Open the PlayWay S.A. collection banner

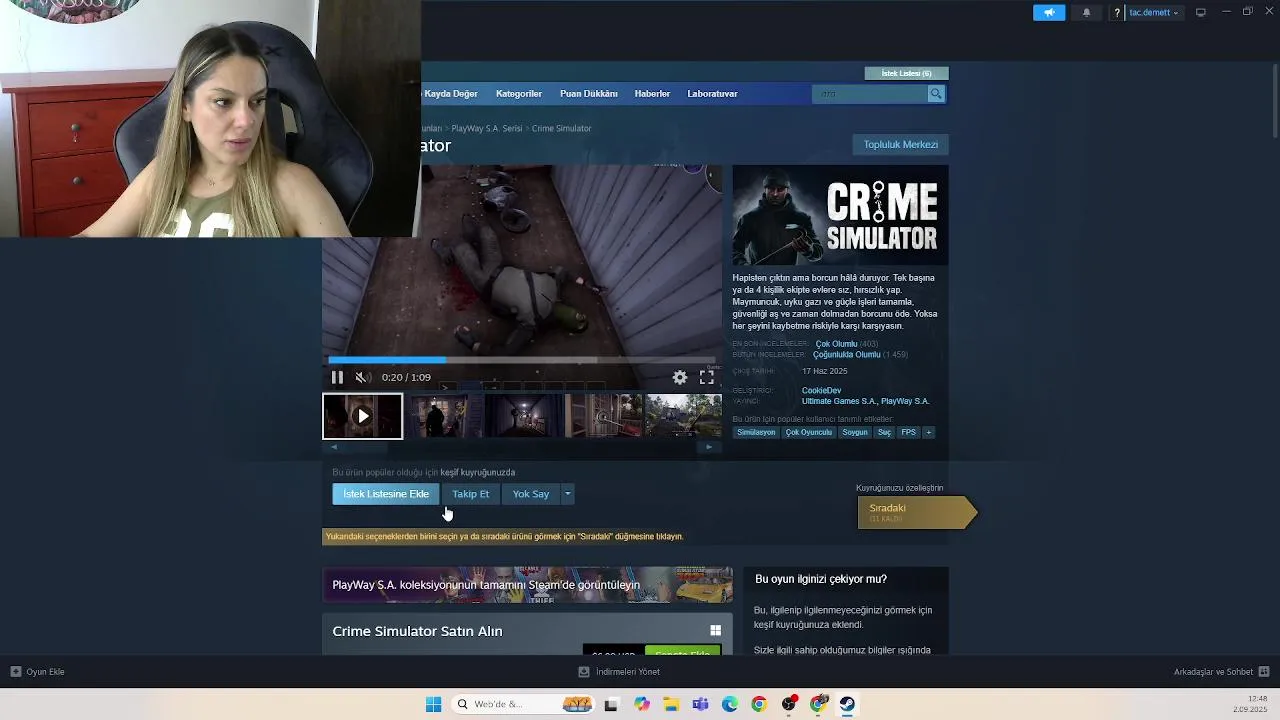point(527,585)
